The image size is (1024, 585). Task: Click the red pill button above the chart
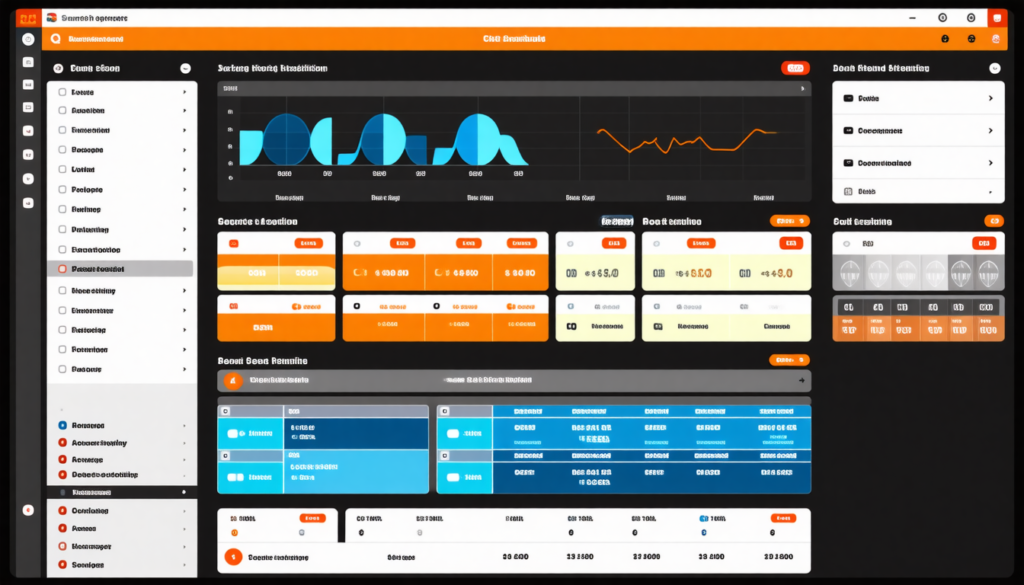point(795,68)
